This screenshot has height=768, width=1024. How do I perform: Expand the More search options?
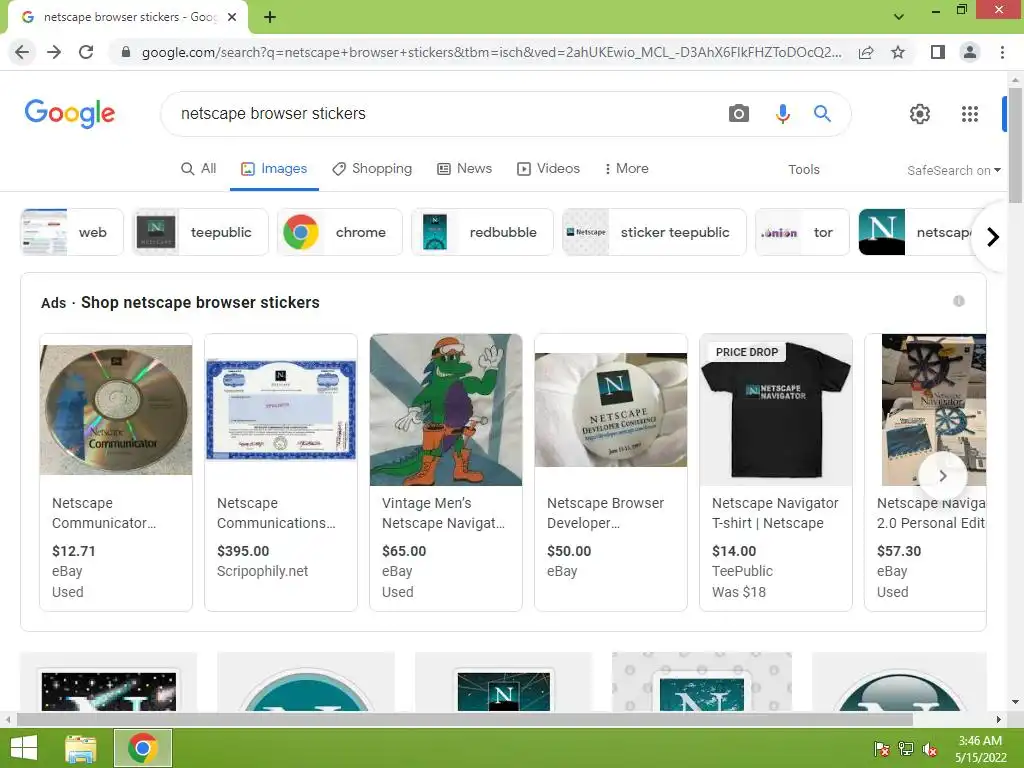click(x=626, y=168)
